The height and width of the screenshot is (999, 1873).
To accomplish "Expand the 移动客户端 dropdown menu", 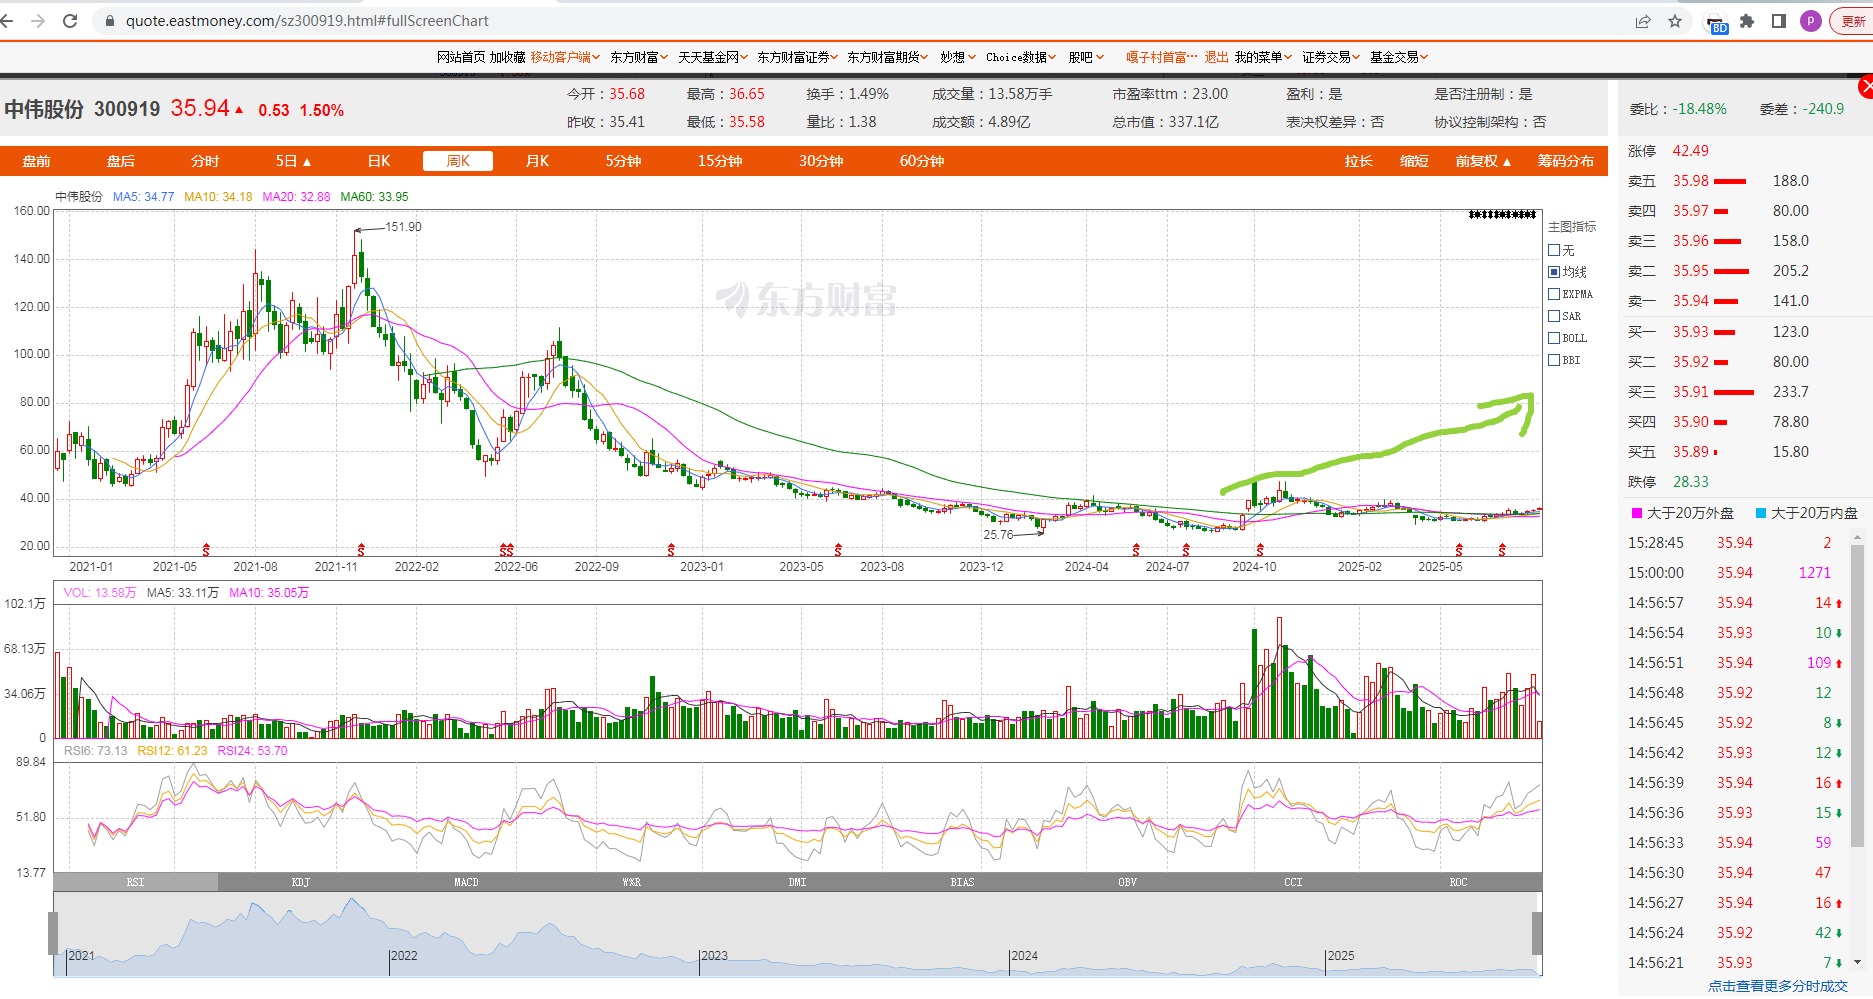I will [x=565, y=57].
